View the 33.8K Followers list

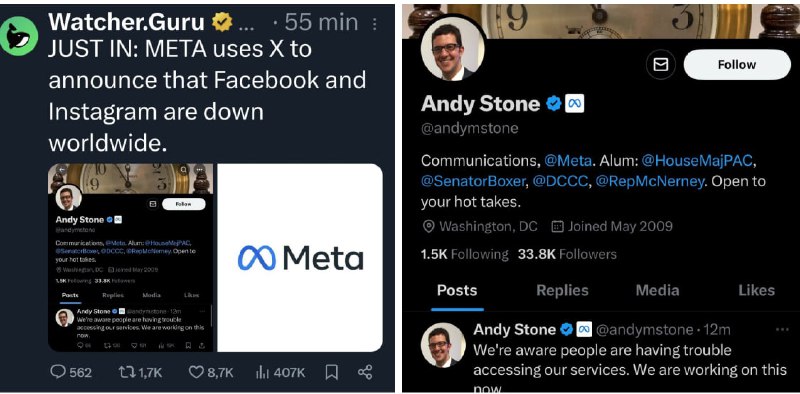click(x=567, y=254)
